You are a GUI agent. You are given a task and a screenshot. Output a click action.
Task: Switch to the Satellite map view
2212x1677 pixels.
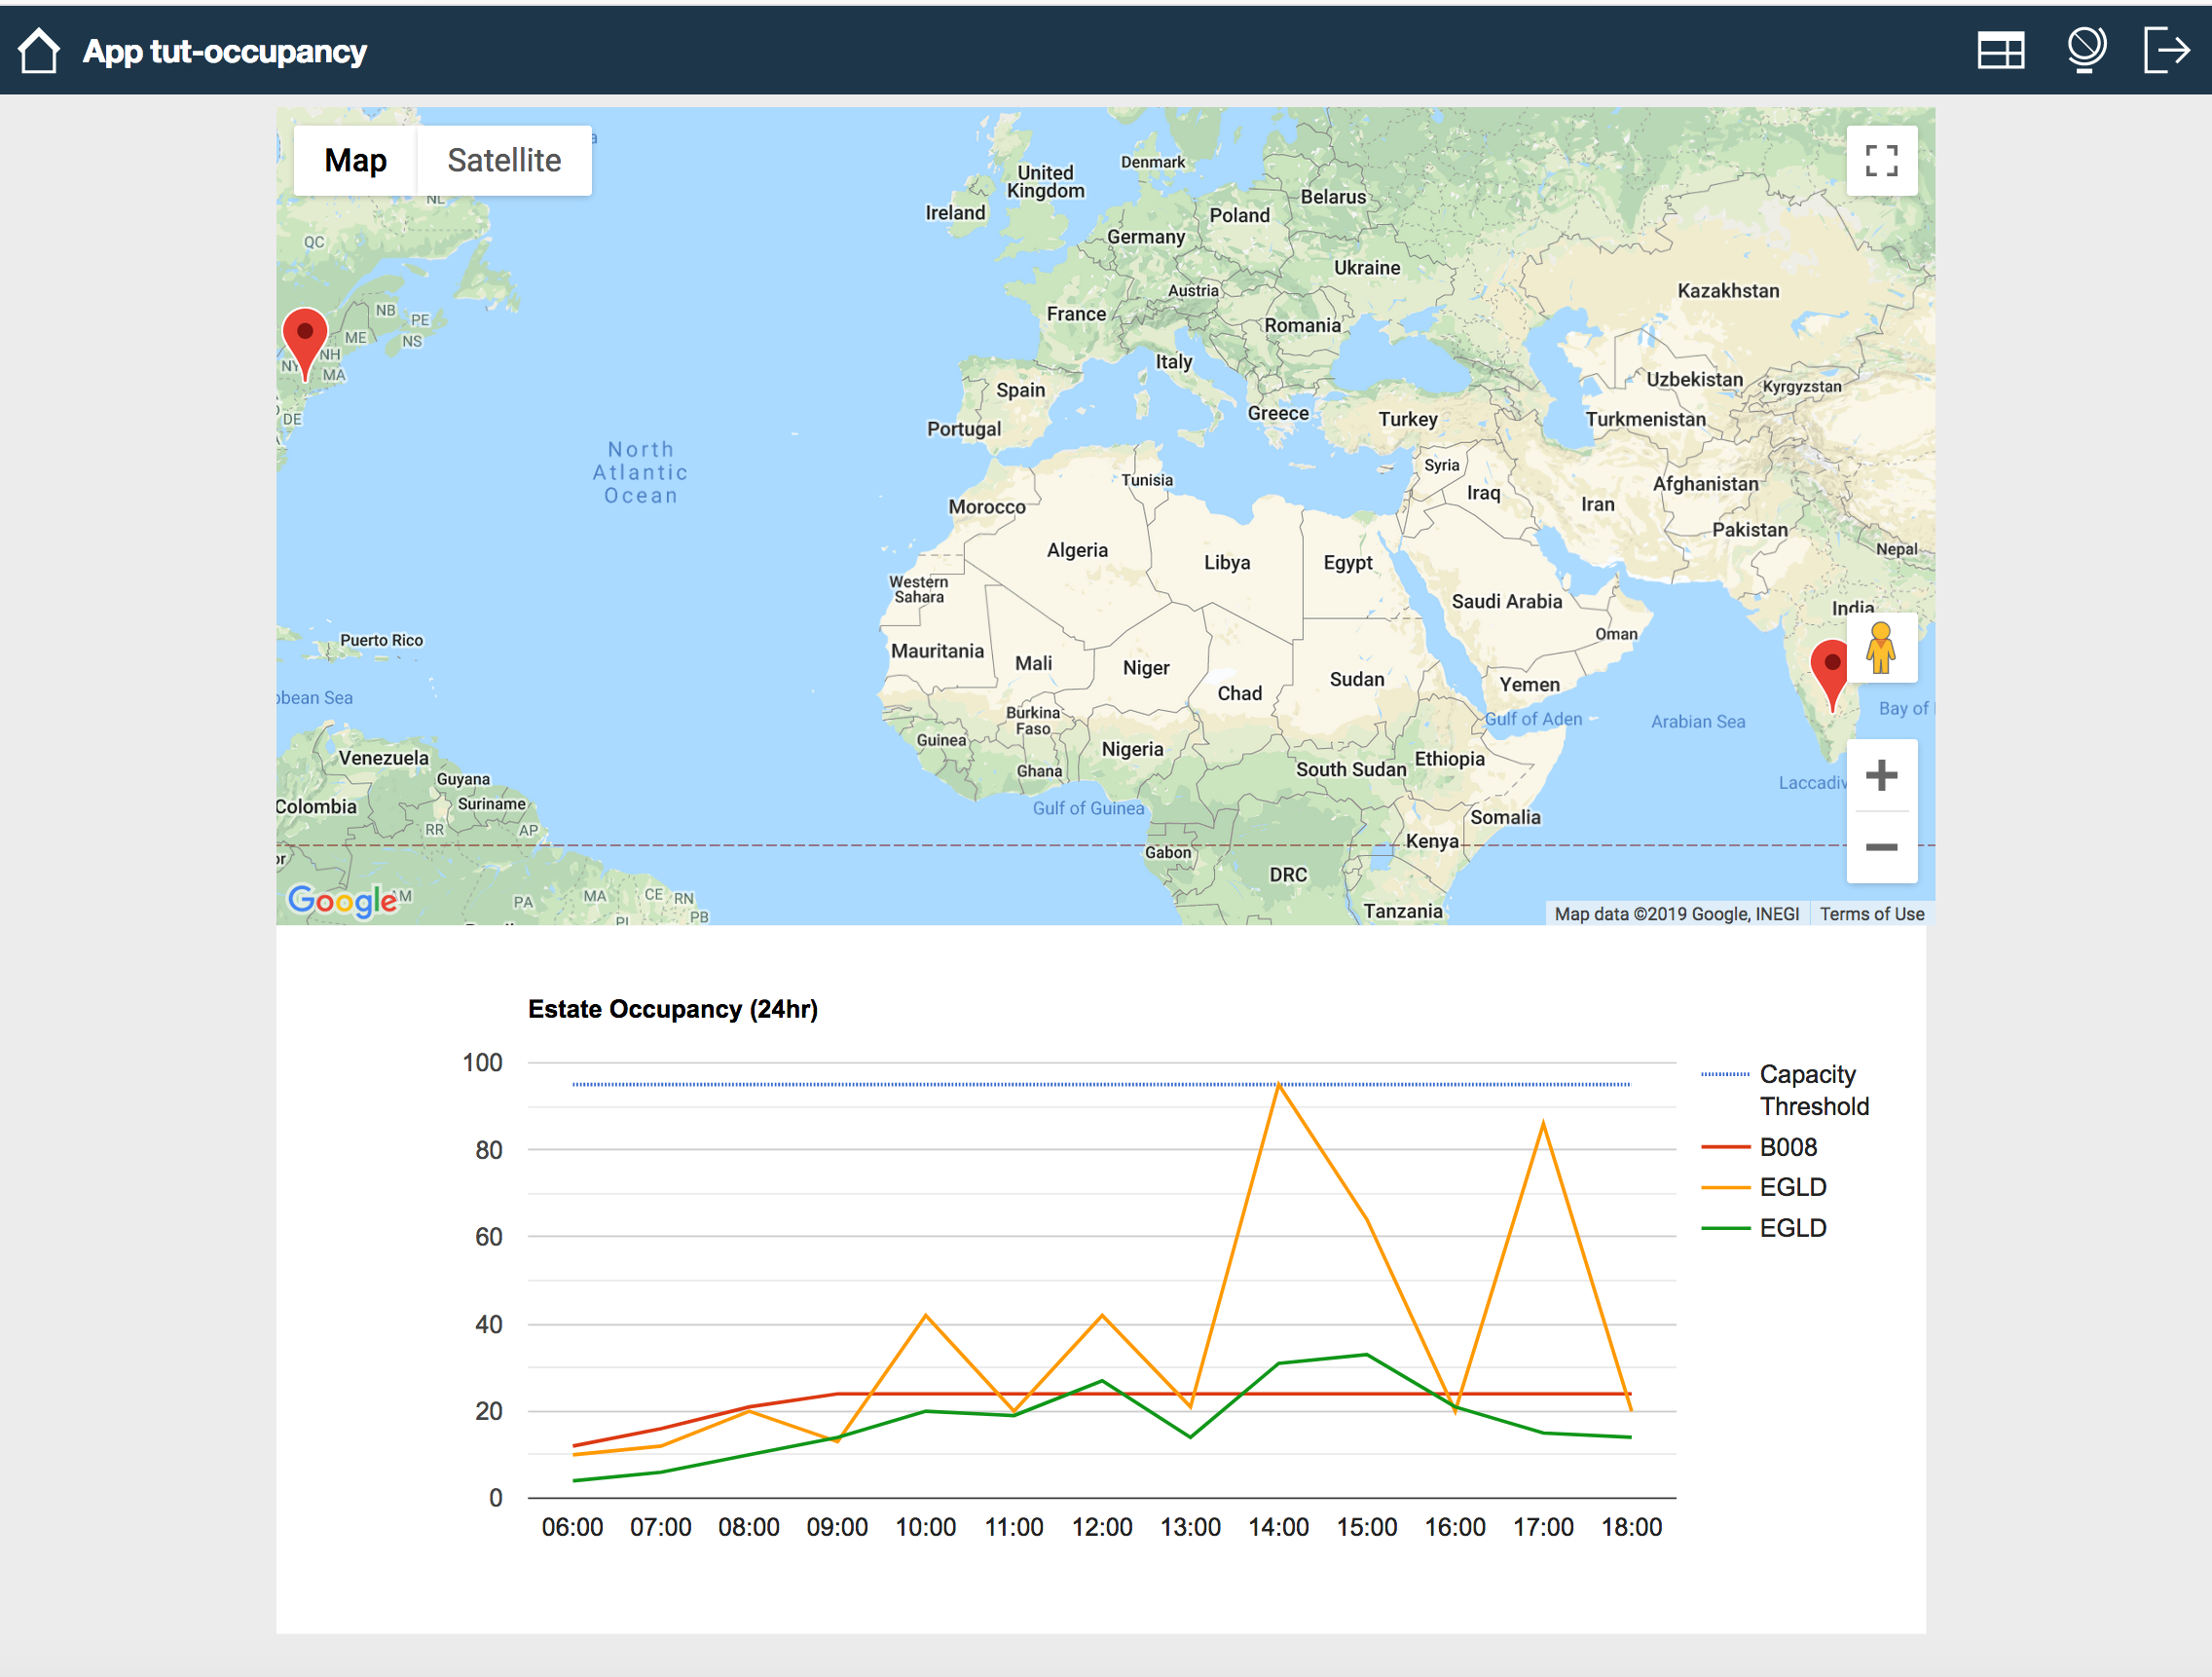pos(504,160)
